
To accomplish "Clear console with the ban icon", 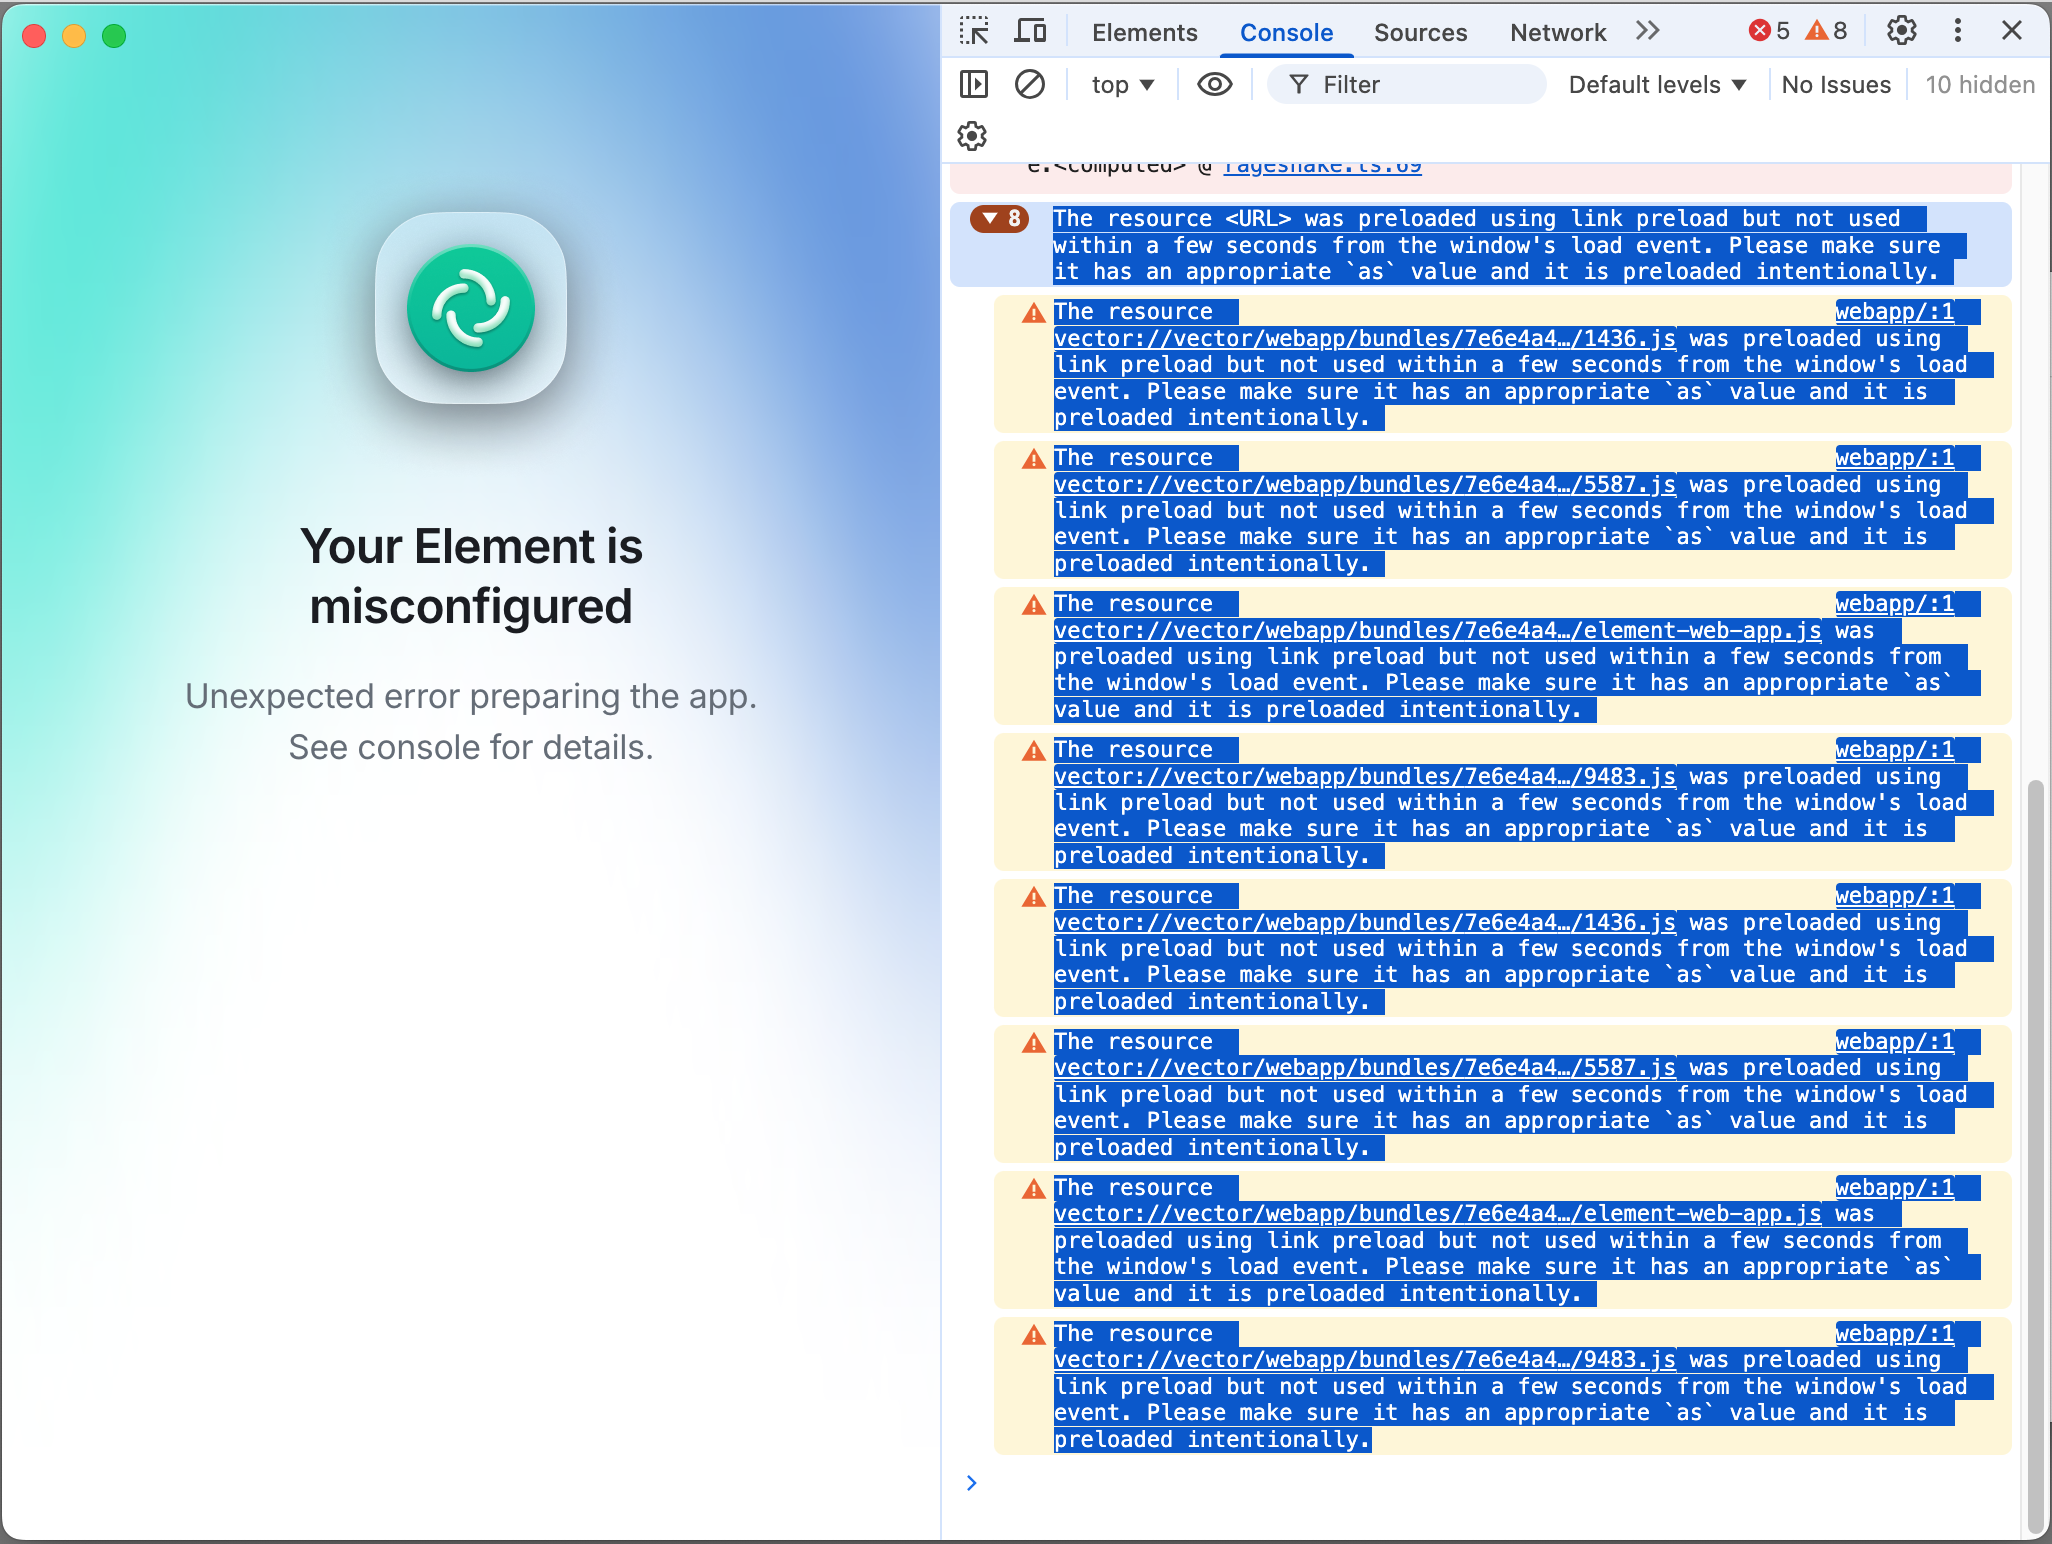I will 1029,85.
